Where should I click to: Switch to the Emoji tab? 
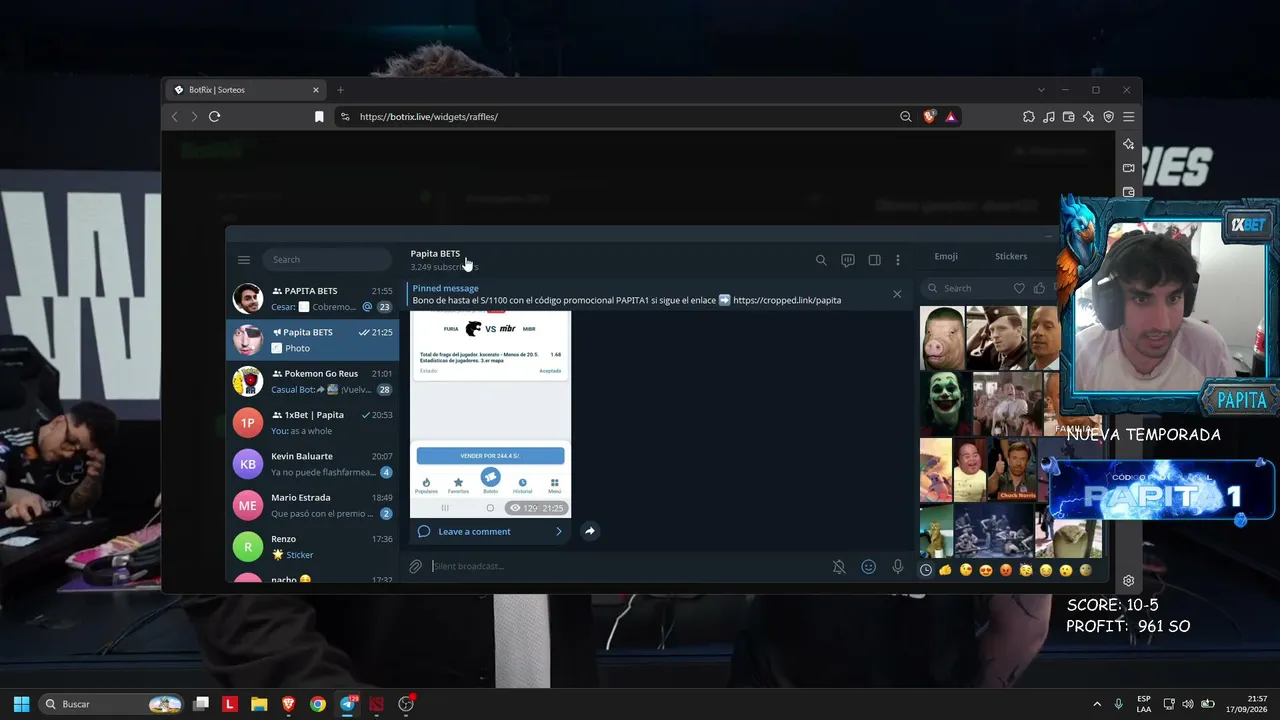tap(946, 256)
